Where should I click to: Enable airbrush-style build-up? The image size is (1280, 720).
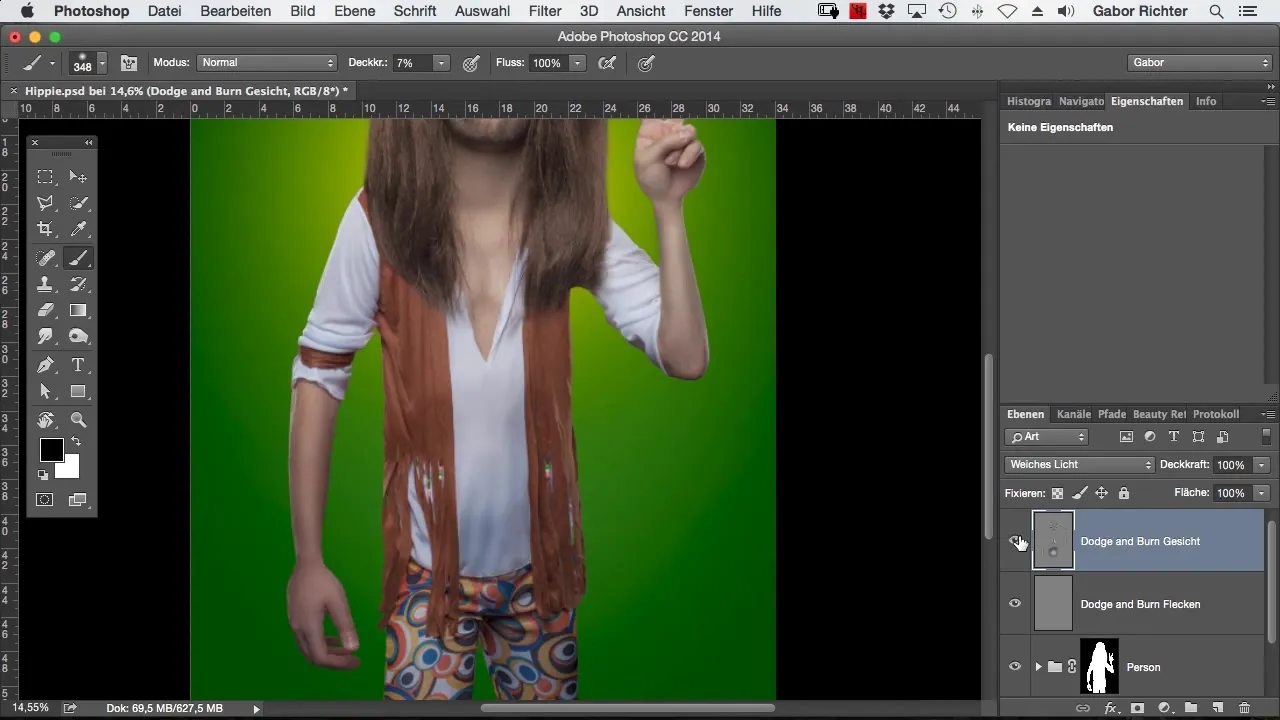(x=606, y=63)
